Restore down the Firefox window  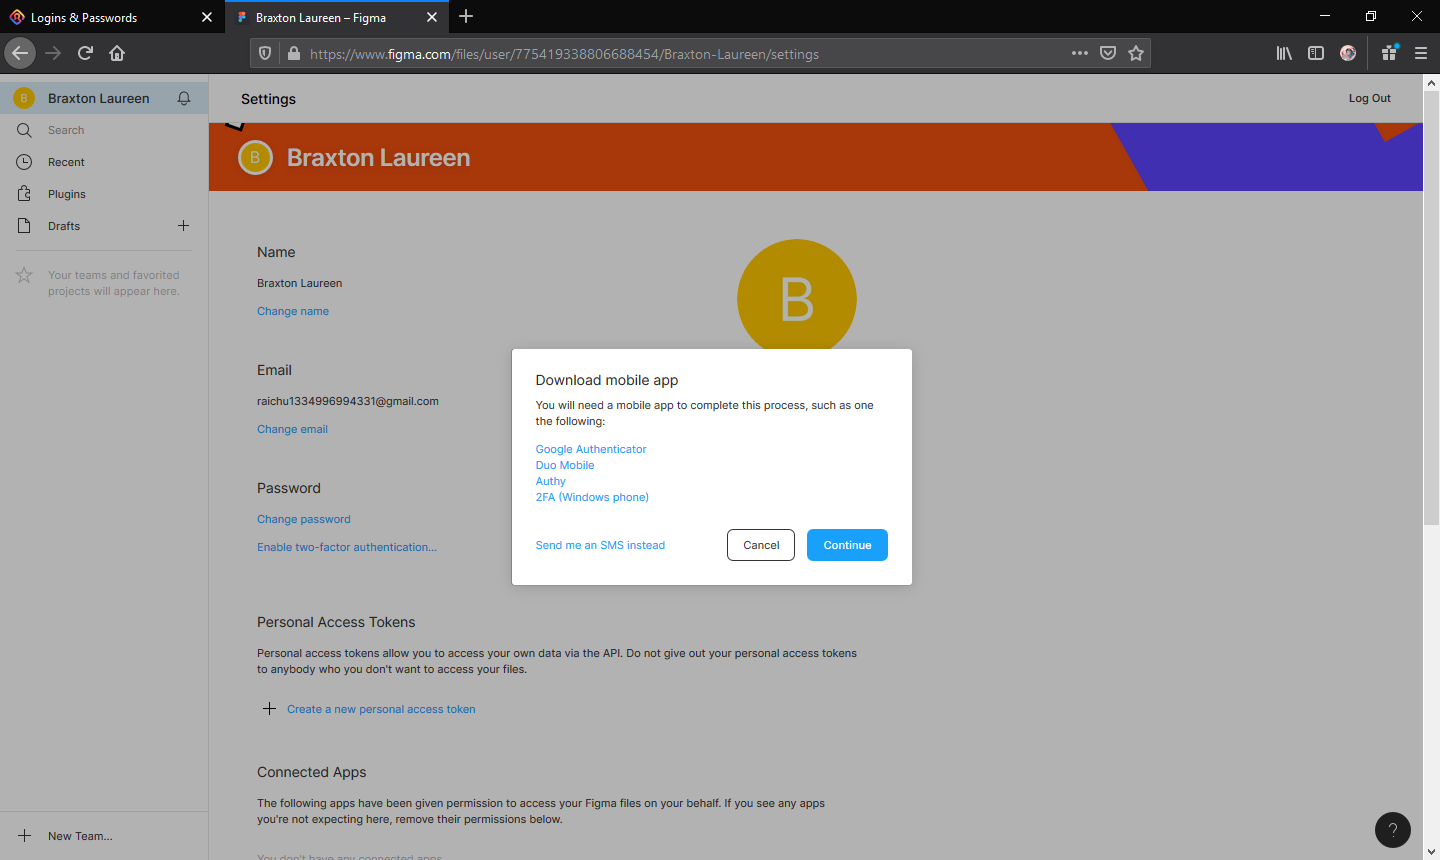point(1371,16)
